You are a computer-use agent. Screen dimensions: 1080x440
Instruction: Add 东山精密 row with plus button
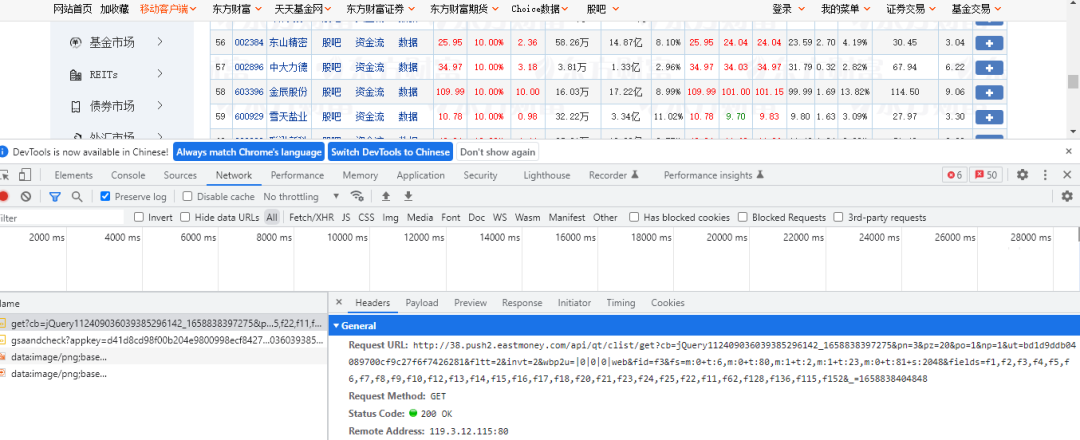click(x=988, y=43)
